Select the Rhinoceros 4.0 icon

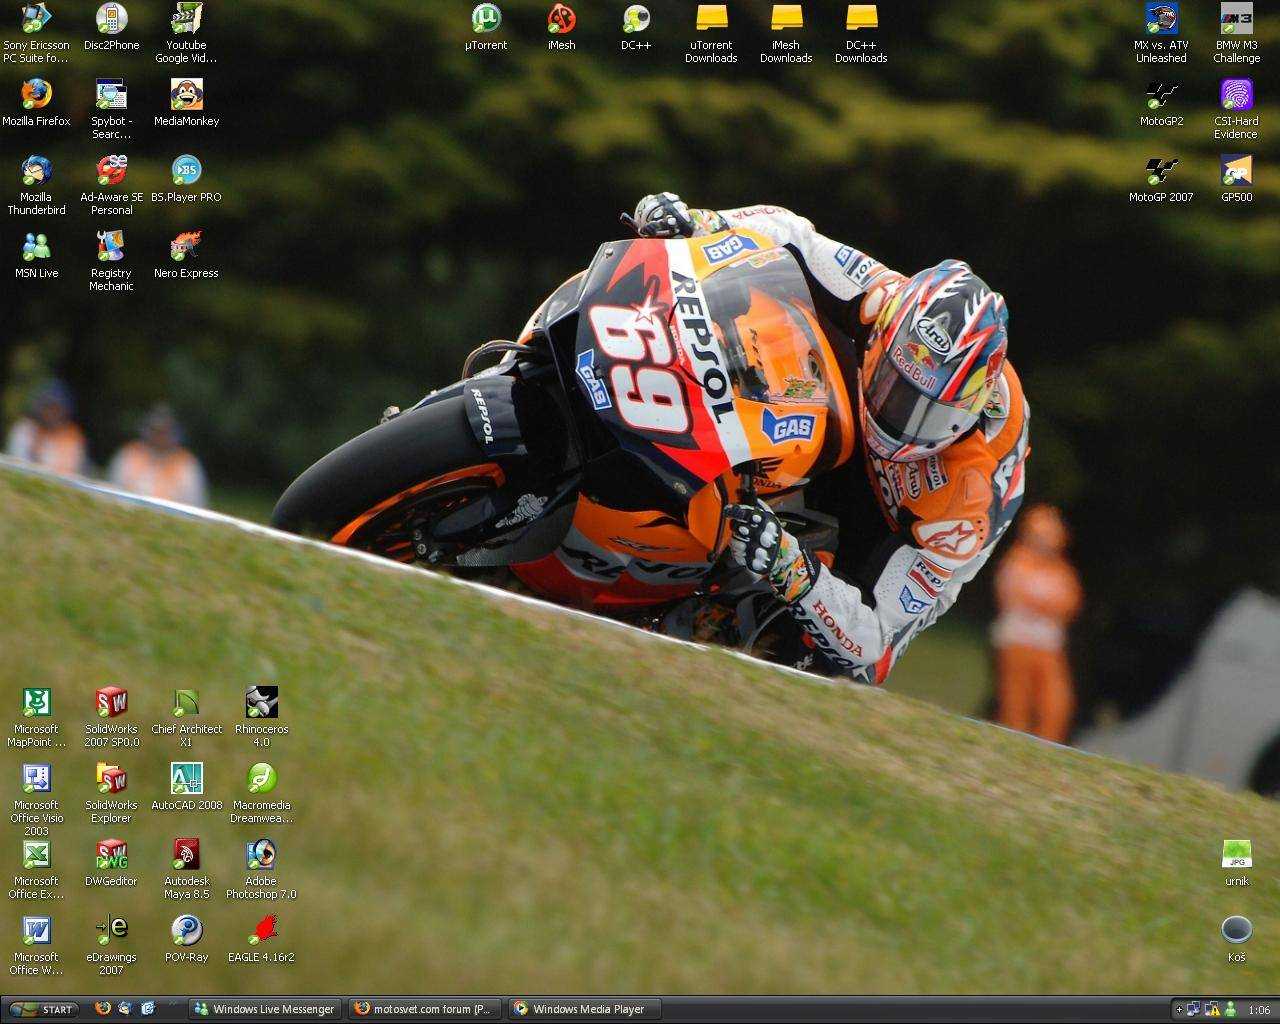261,717
